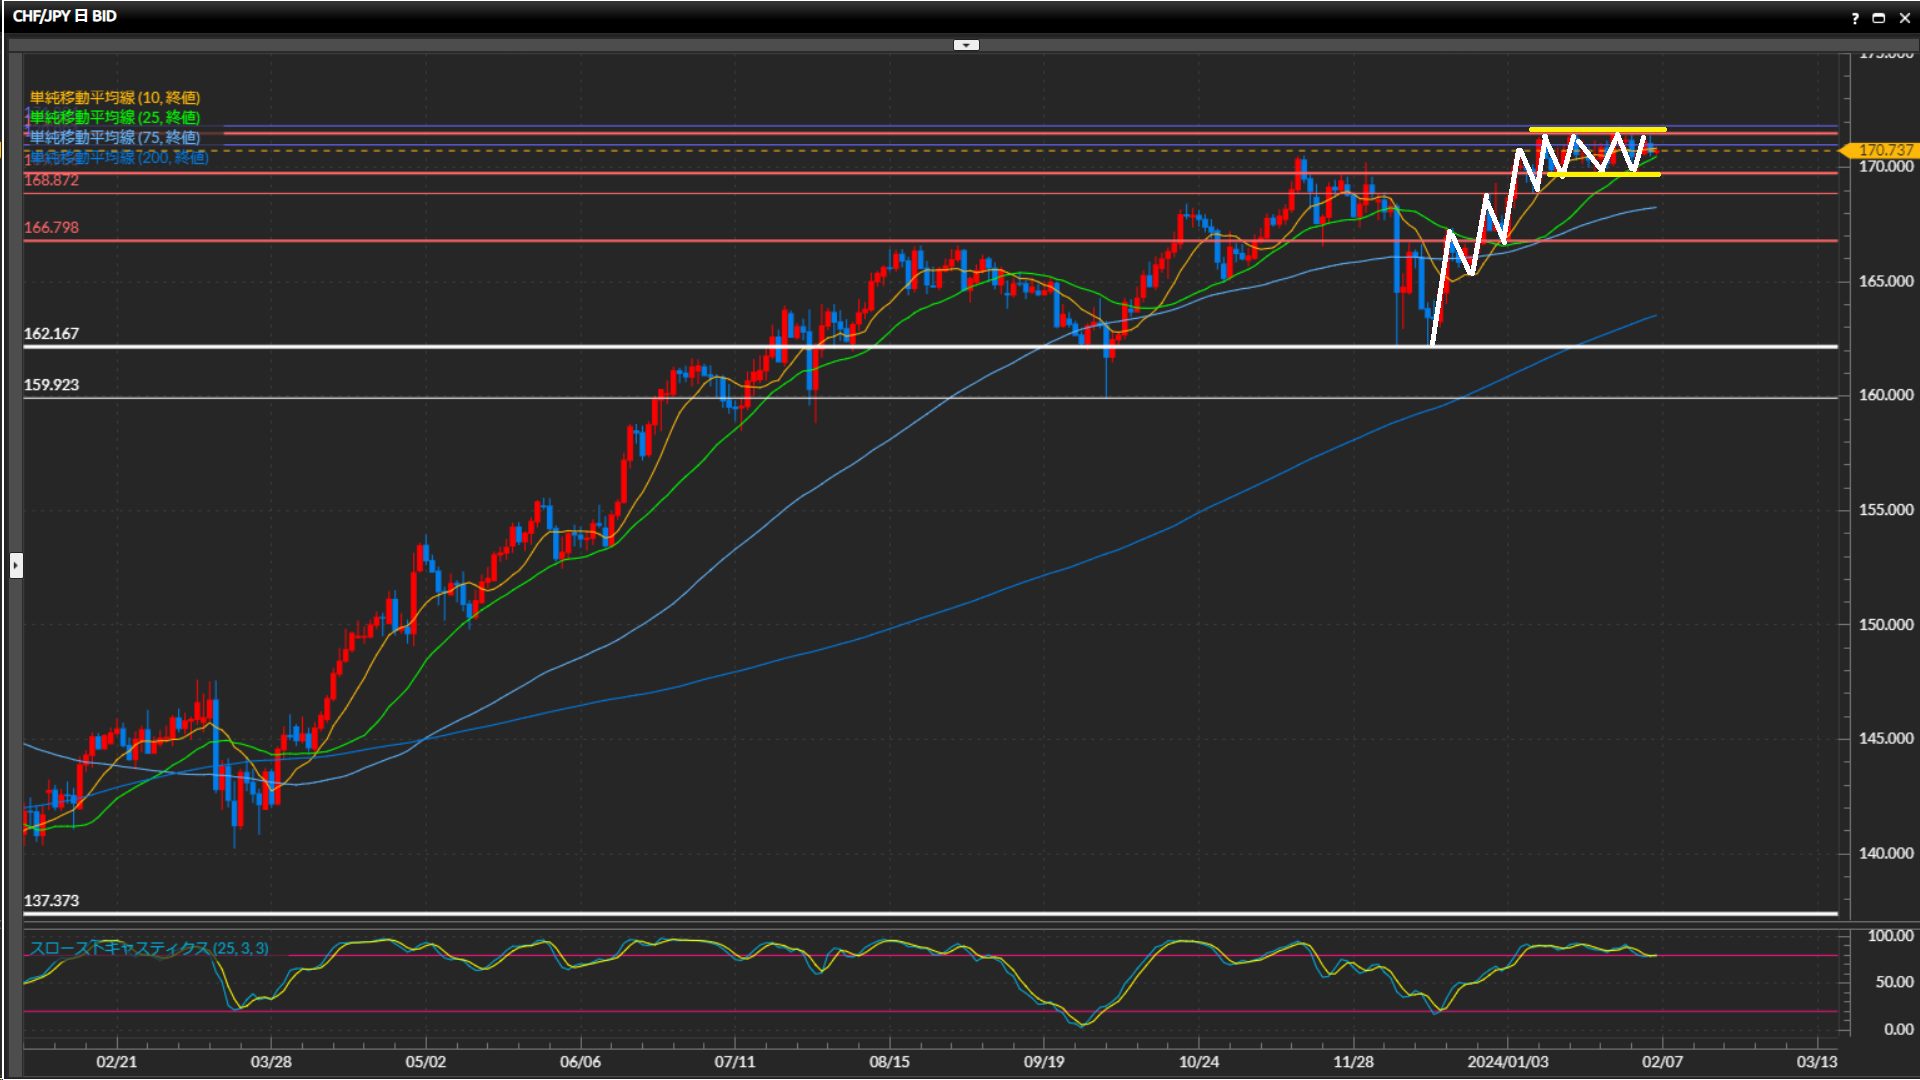This screenshot has width=1920, height=1080.
Task: Select the blue SMA (200) indicator label
Action: click(120, 157)
